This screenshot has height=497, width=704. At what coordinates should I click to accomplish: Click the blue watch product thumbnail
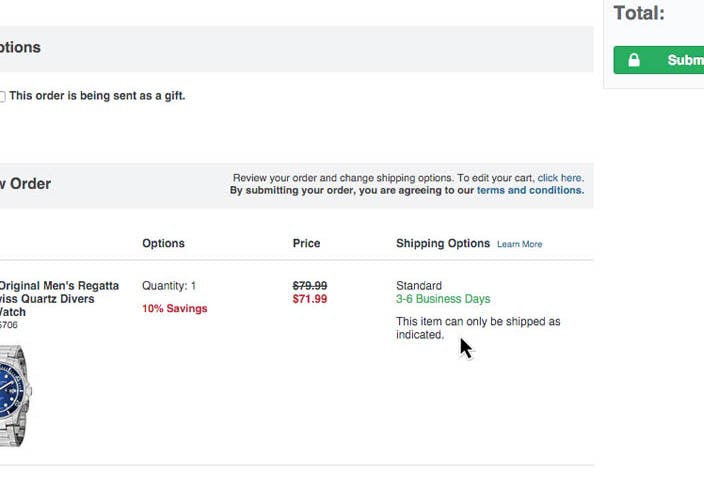14,394
